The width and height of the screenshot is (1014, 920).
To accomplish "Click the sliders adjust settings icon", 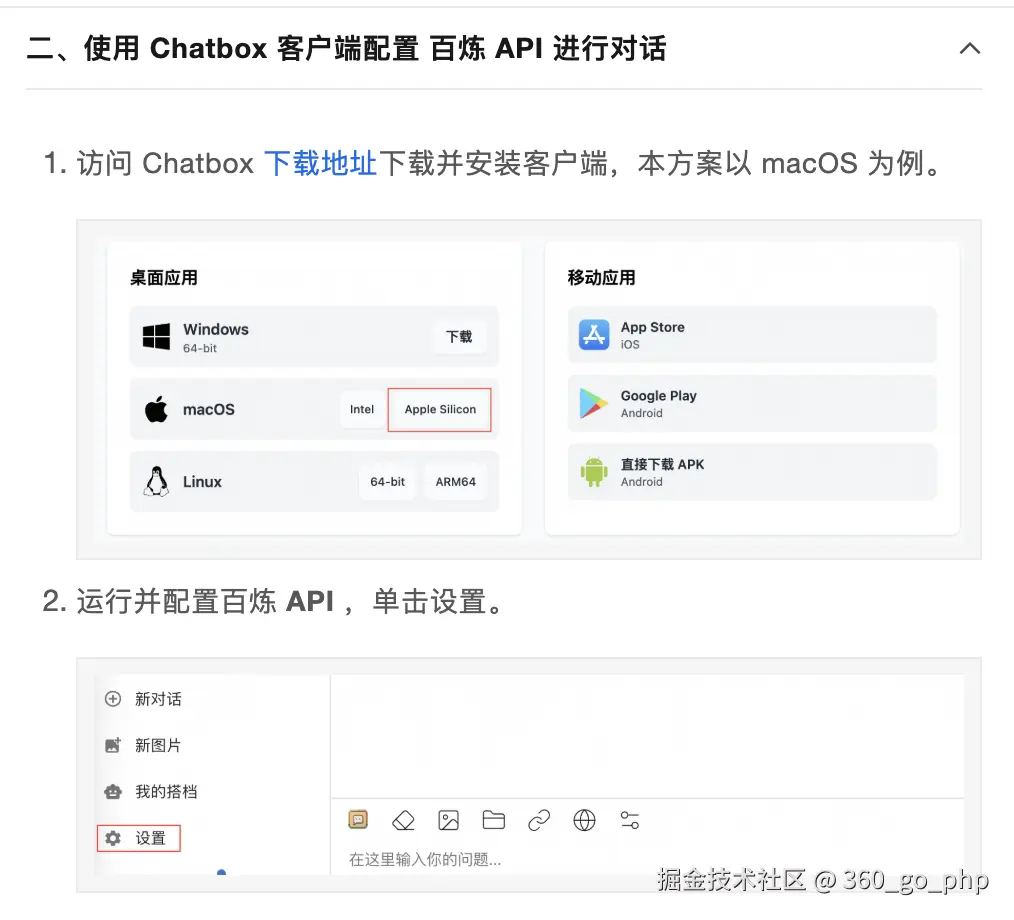I will click(630, 820).
